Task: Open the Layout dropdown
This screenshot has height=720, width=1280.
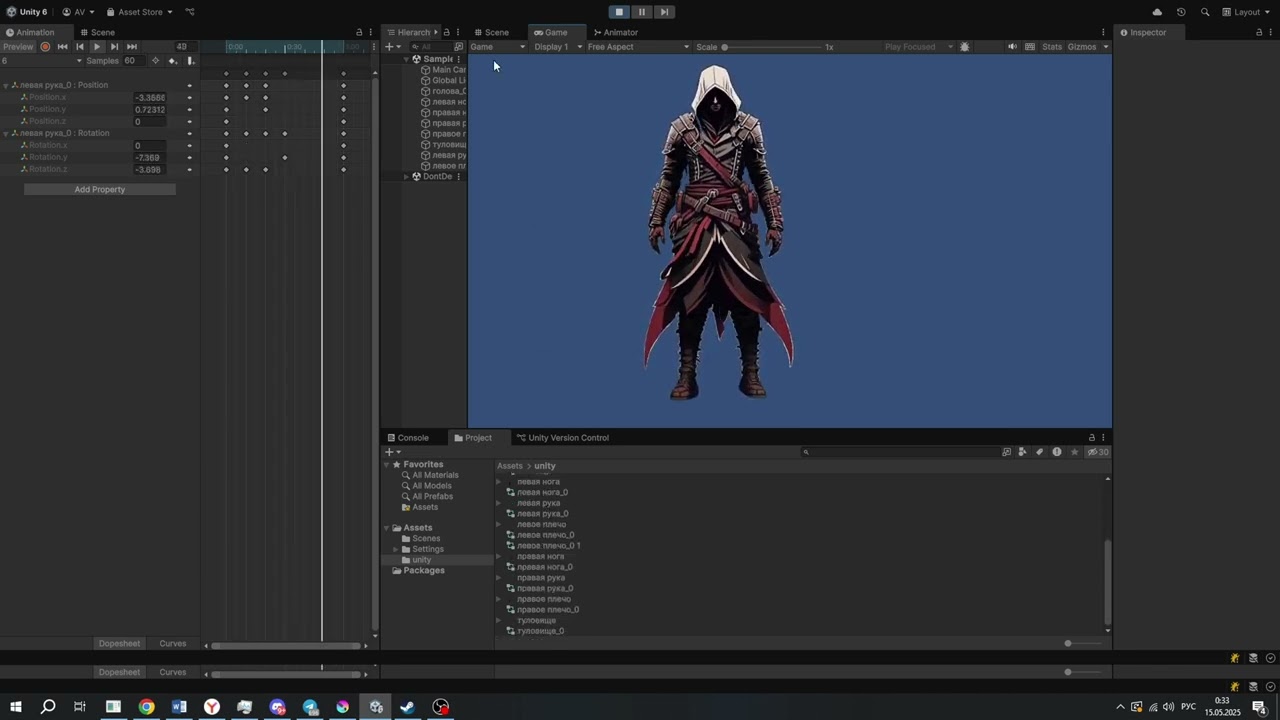Action: pos(1246,12)
